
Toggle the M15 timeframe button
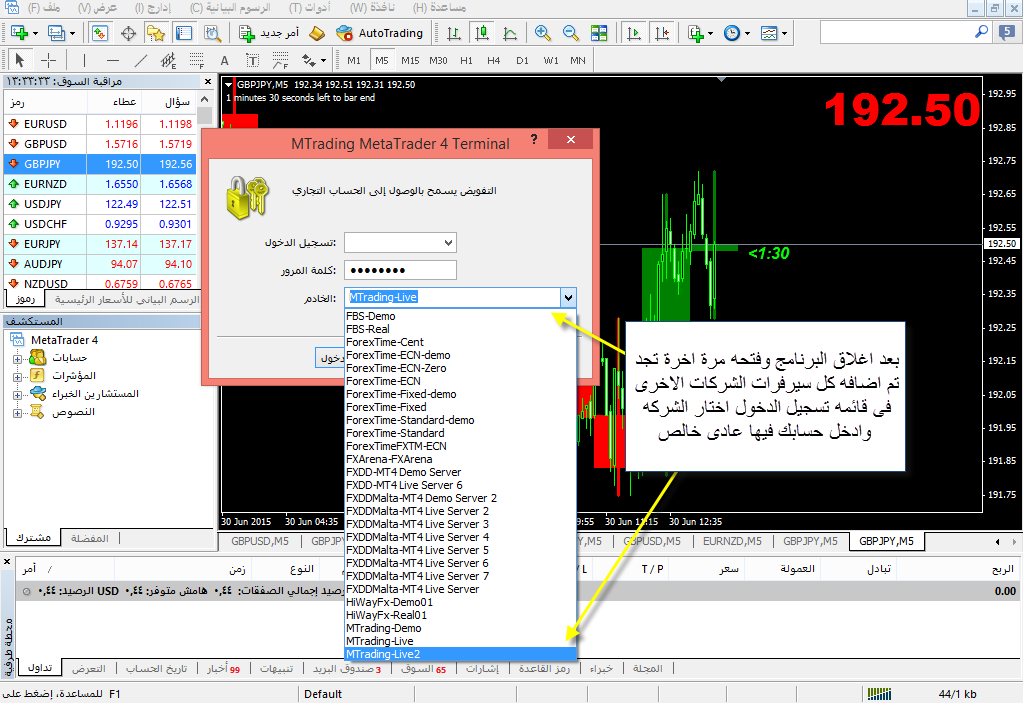[x=410, y=60]
